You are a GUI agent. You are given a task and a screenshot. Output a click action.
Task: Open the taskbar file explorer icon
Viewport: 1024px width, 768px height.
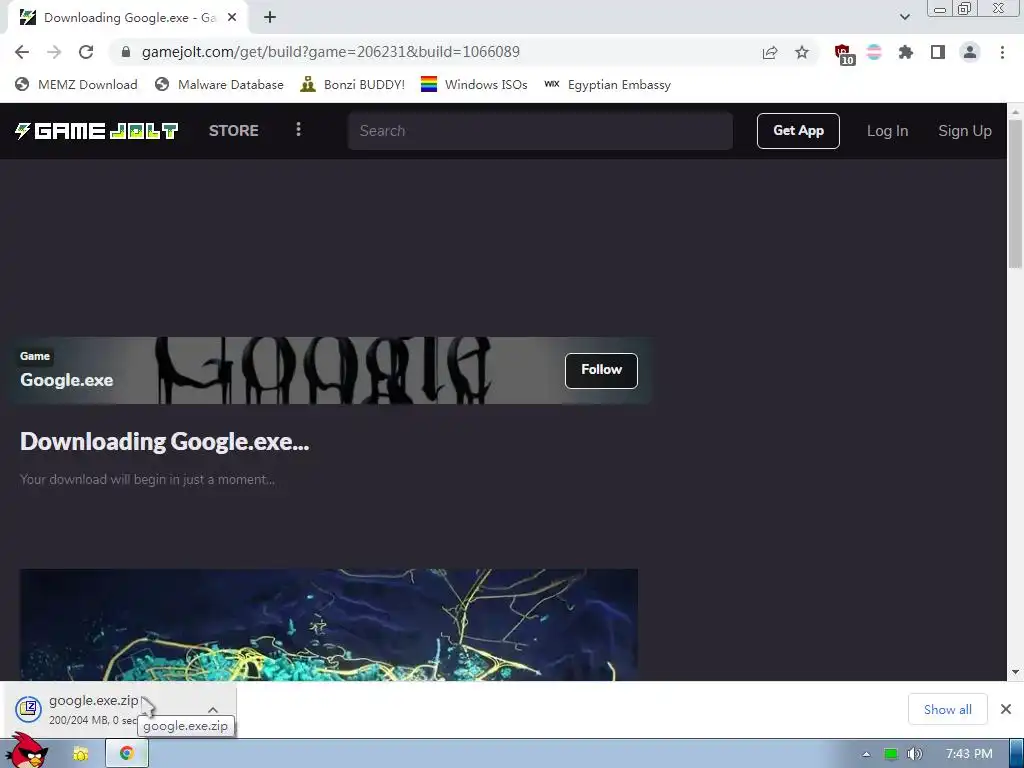click(80, 754)
